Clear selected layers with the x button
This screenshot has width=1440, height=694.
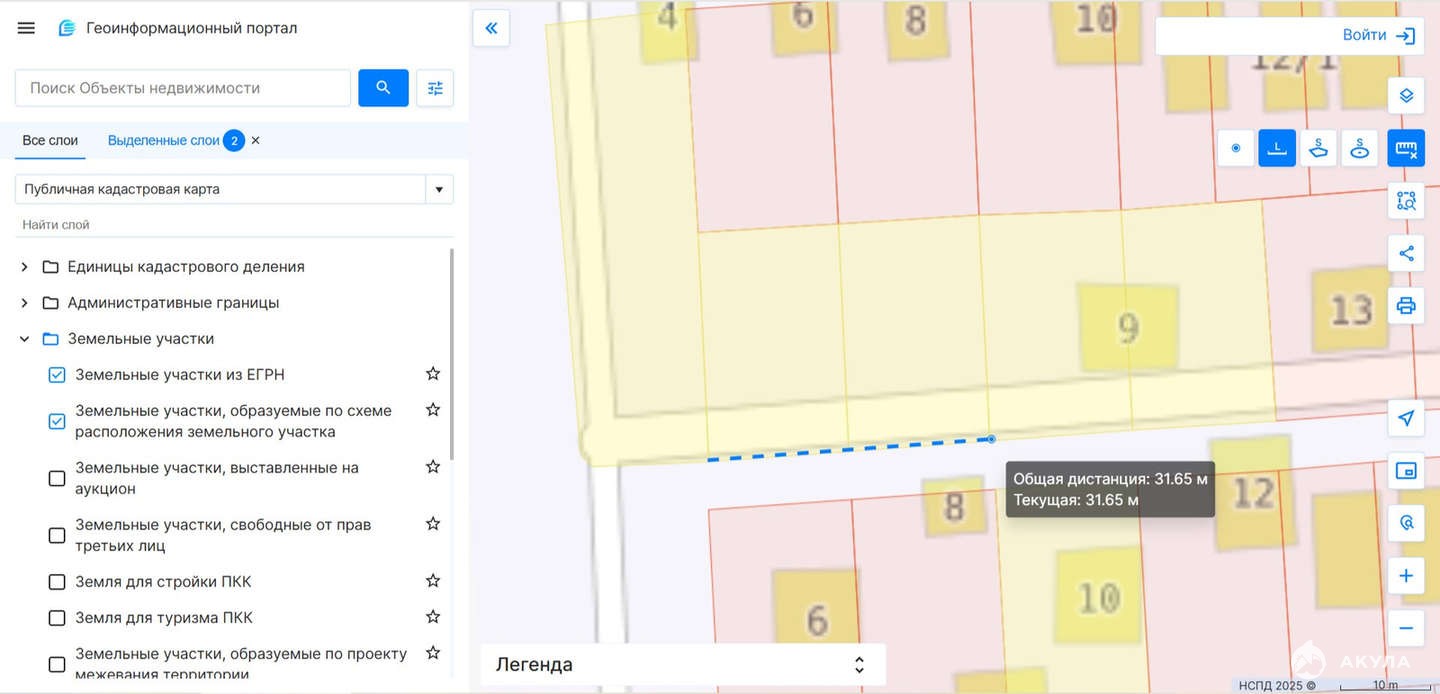(x=256, y=141)
